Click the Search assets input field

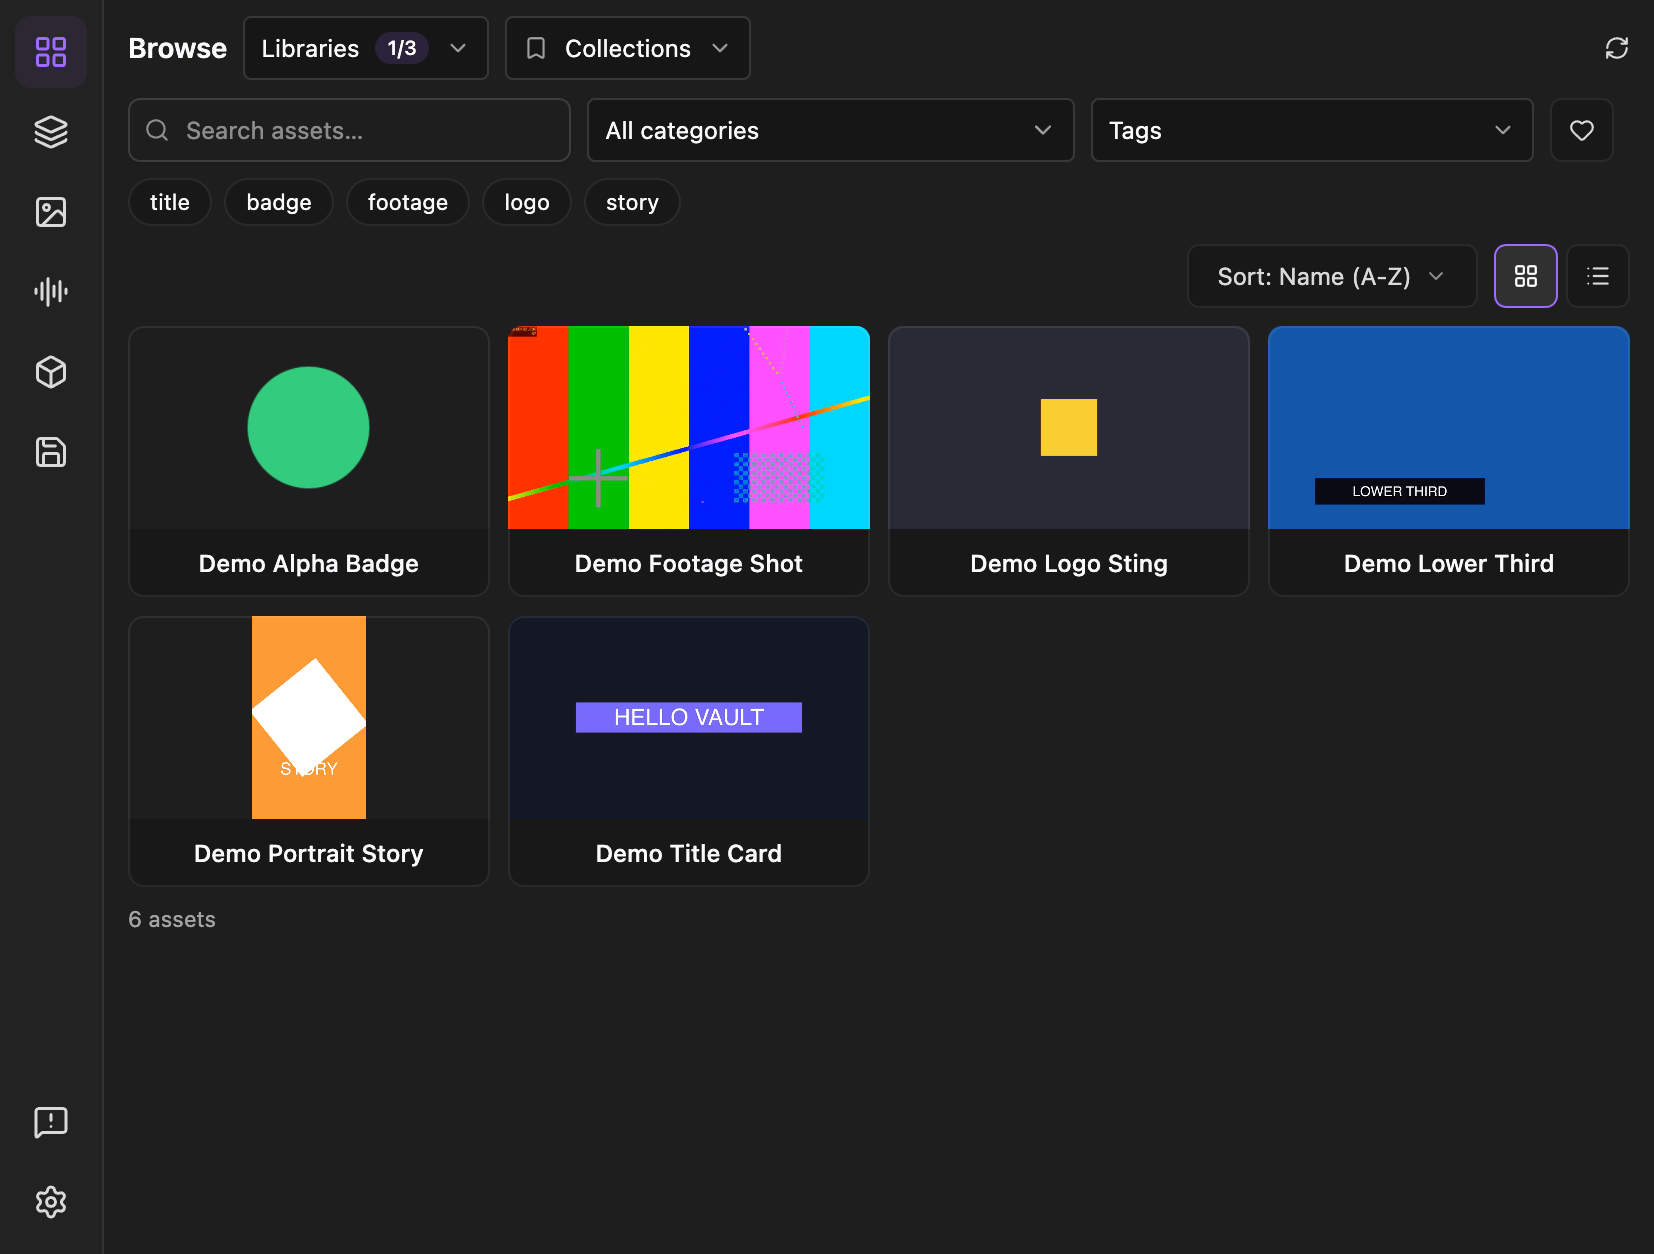tap(349, 130)
